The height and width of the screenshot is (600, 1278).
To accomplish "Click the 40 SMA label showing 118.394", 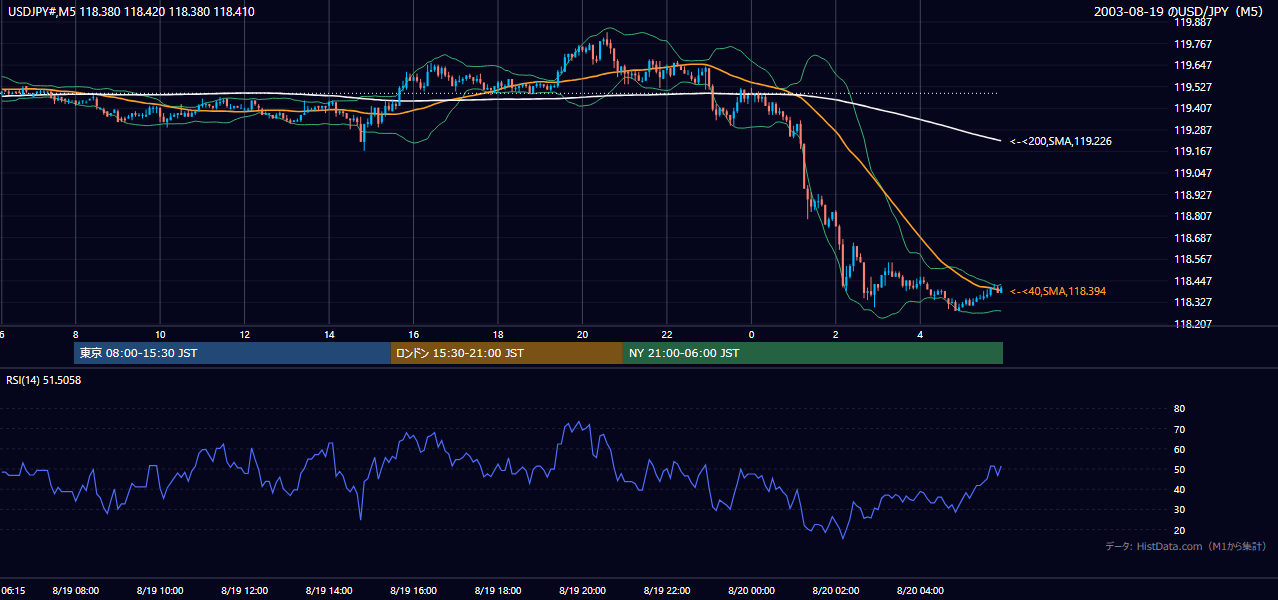I will [1058, 291].
